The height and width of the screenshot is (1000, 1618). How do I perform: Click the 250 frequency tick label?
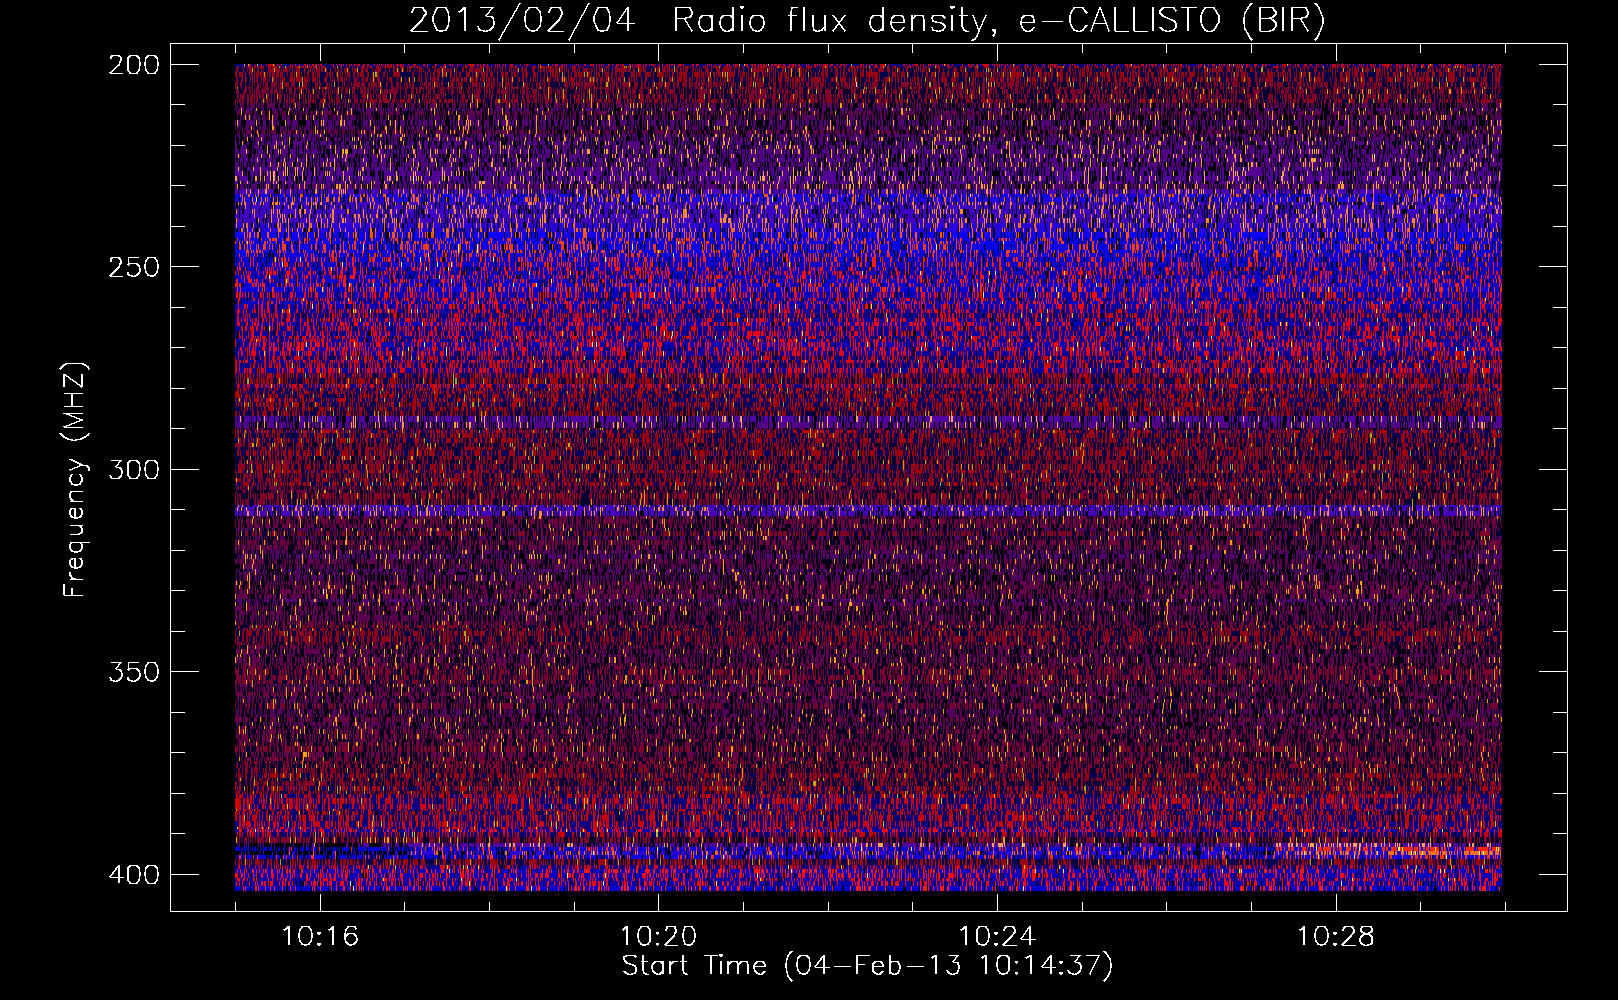click(x=133, y=267)
